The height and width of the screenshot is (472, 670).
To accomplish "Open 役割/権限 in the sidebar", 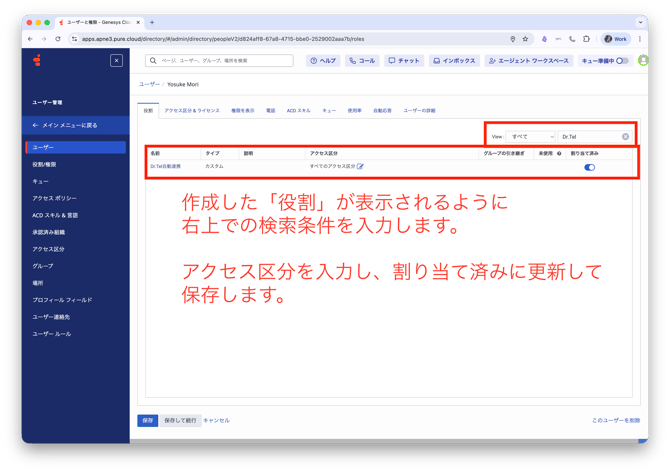I will pos(44,164).
